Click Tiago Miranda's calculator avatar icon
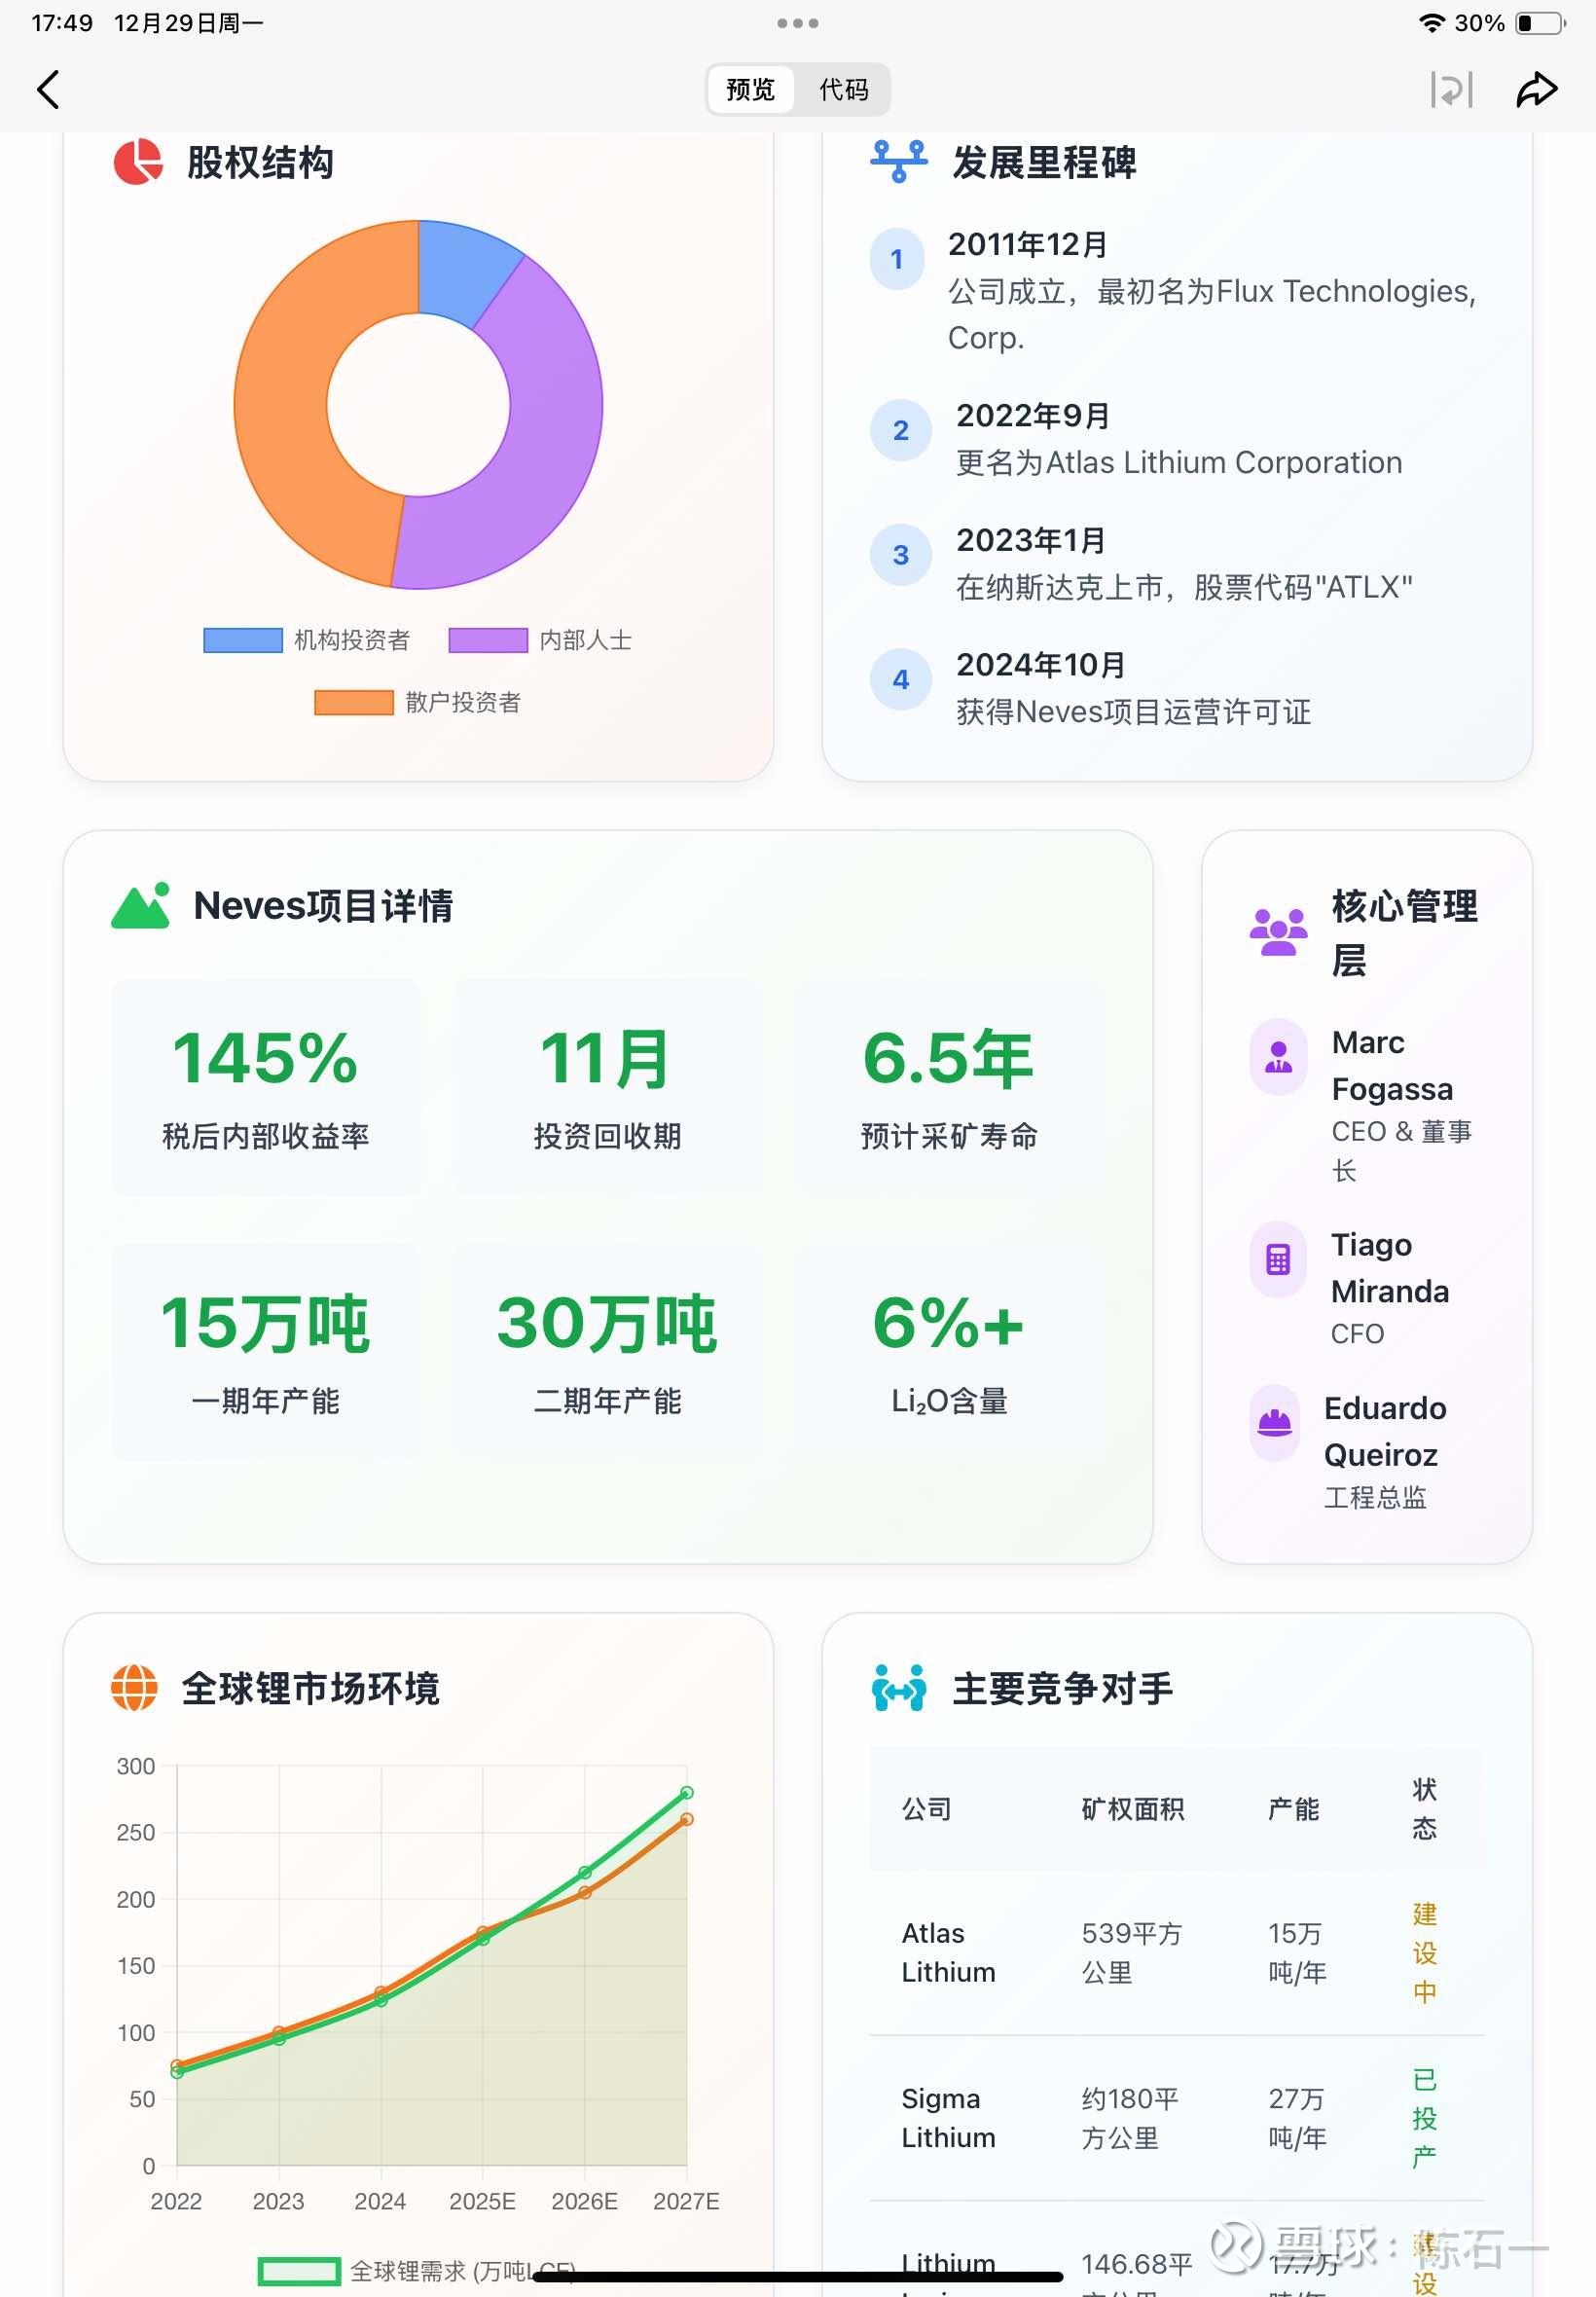The image size is (1596, 2297). tap(1277, 1259)
